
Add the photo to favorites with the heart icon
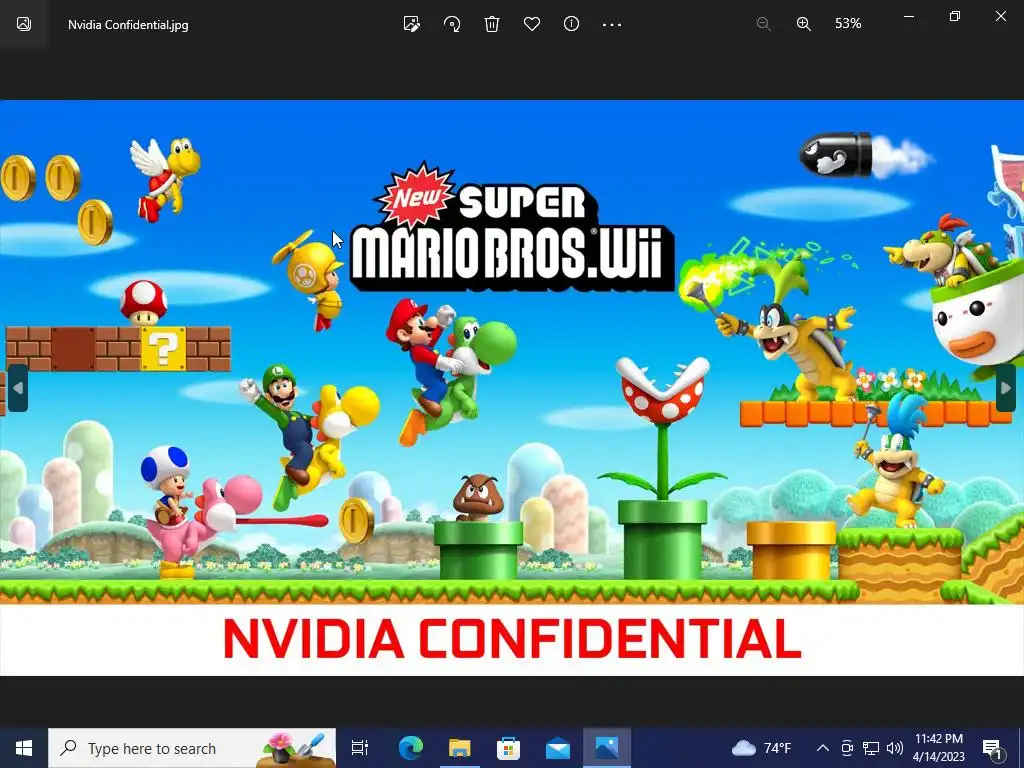click(532, 24)
